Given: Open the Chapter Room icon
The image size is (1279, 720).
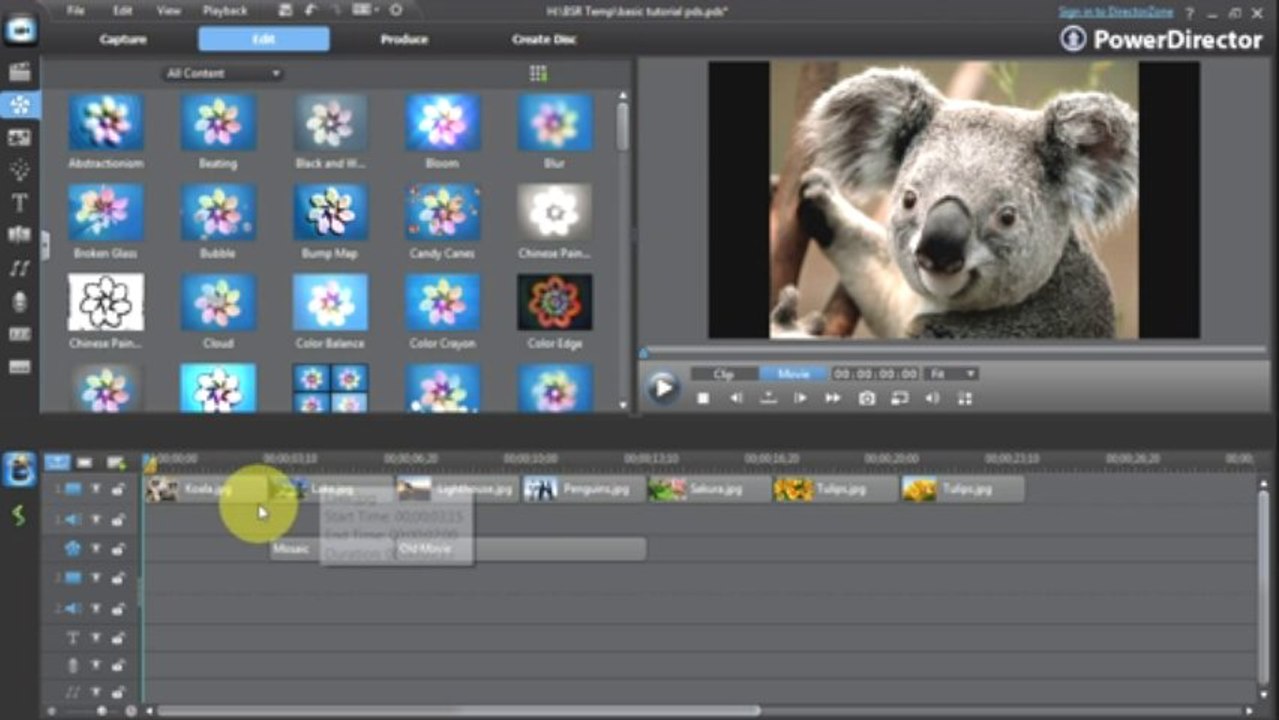Looking at the screenshot, I should (19, 334).
